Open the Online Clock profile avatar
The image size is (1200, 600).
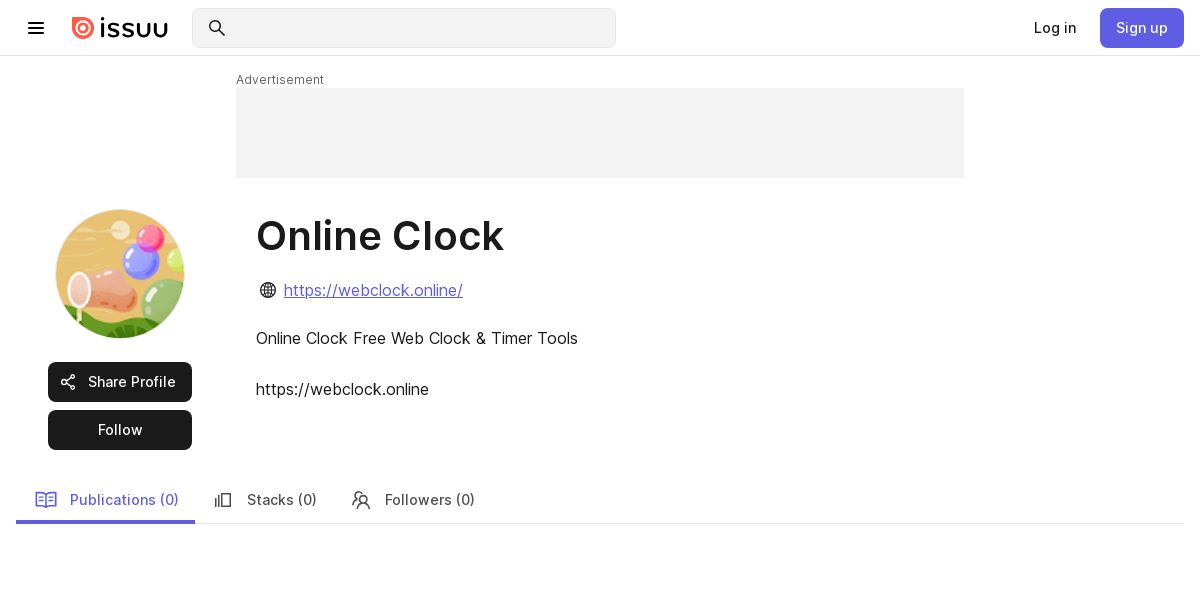coord(120,274)
